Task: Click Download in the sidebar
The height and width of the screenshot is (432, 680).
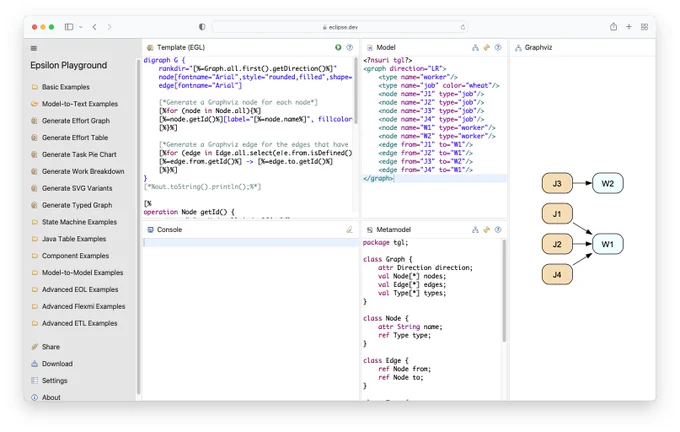Action: (x=52, y=364)
